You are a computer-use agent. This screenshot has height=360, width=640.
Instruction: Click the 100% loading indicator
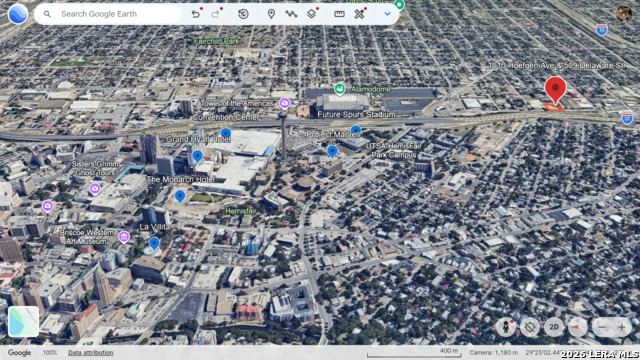coord(50,353)
